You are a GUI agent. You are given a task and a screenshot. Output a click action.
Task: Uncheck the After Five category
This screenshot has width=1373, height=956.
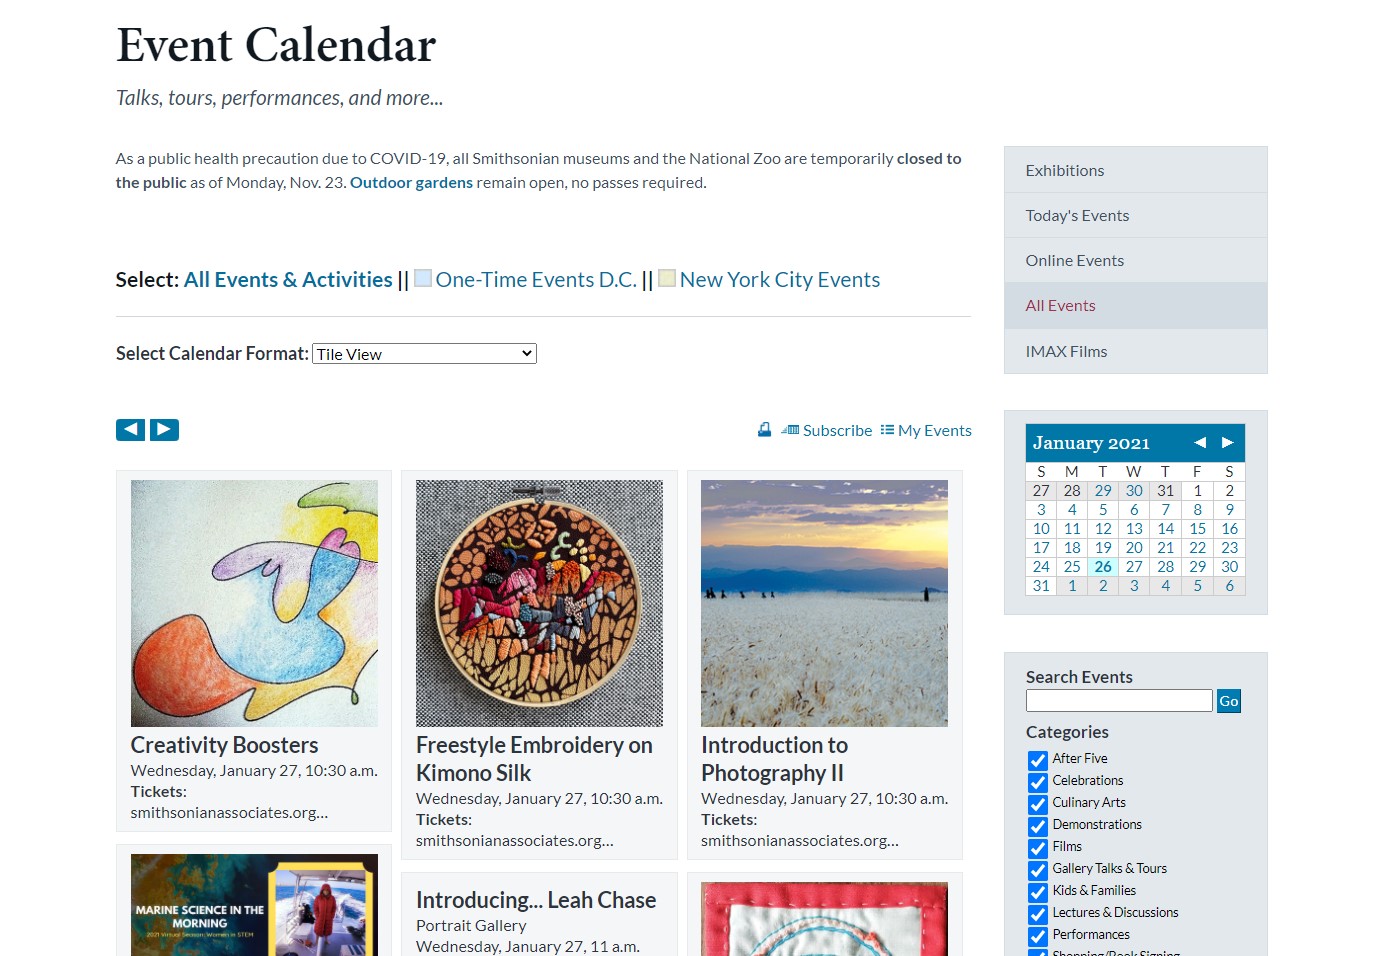(x=1038, y=760)
